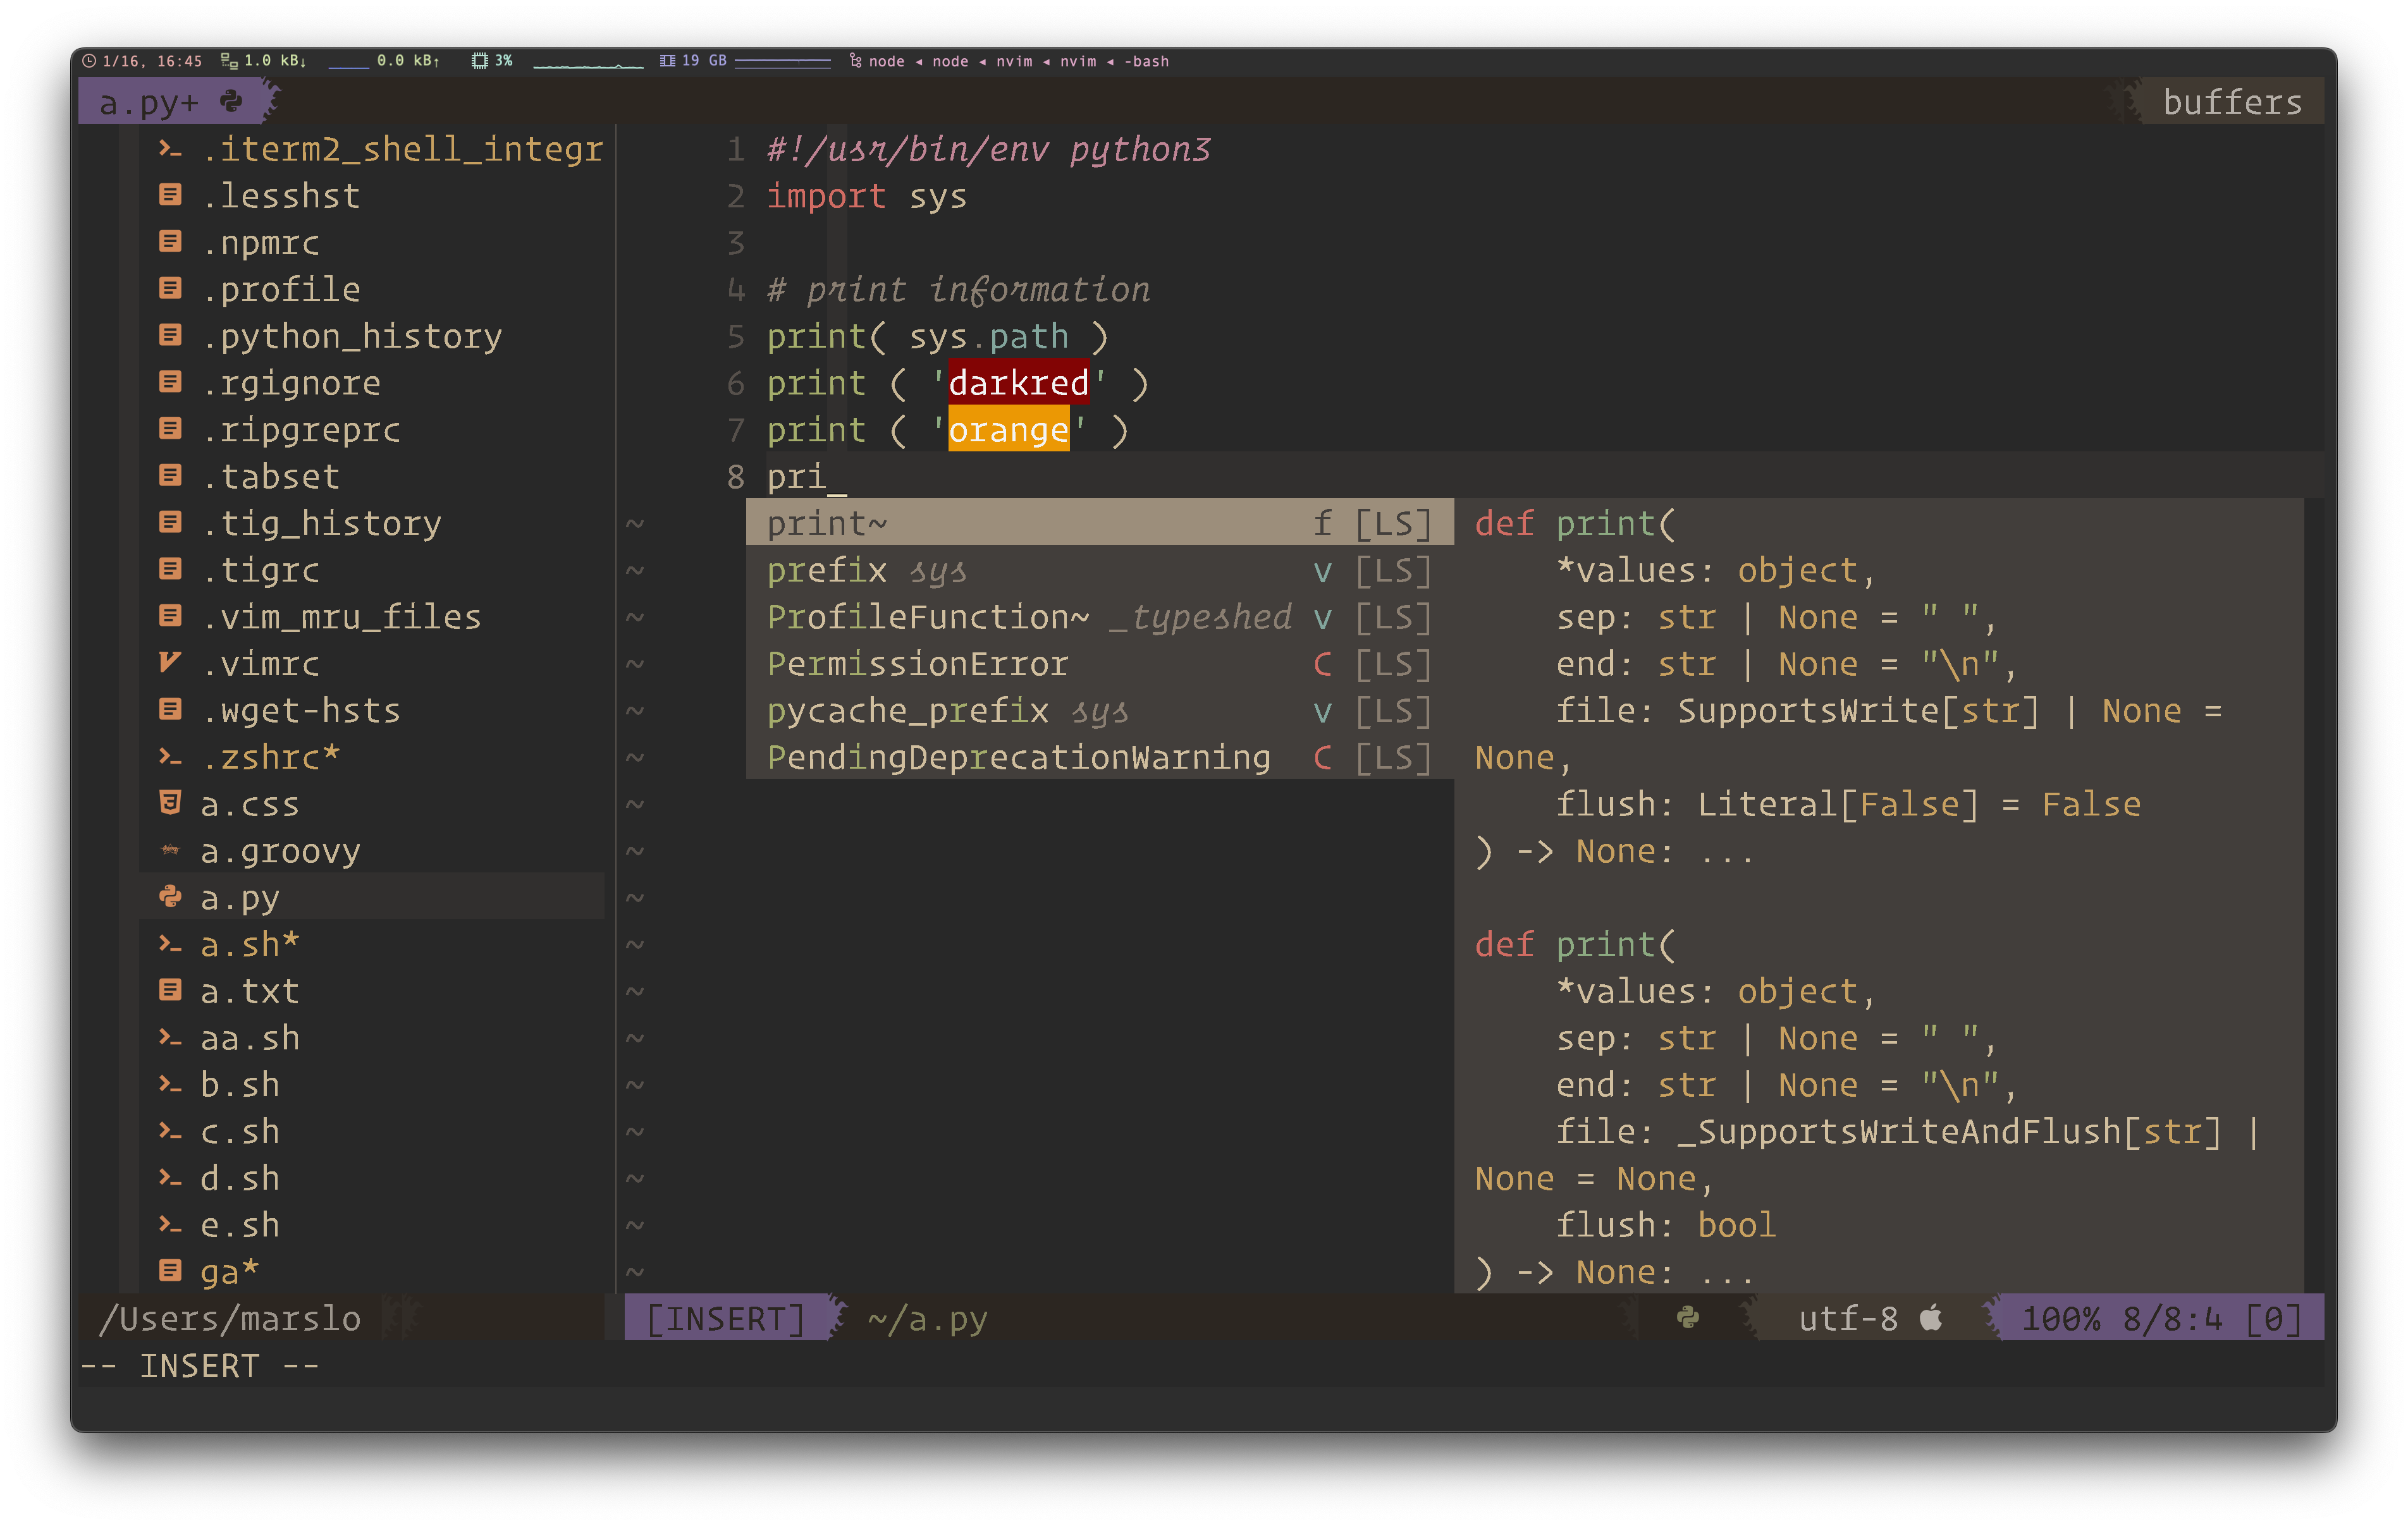Click the Python icon in a.py tab
Image resolution: width=2408 pixels, height=1526 pixels.
click(x=231, y=101)
